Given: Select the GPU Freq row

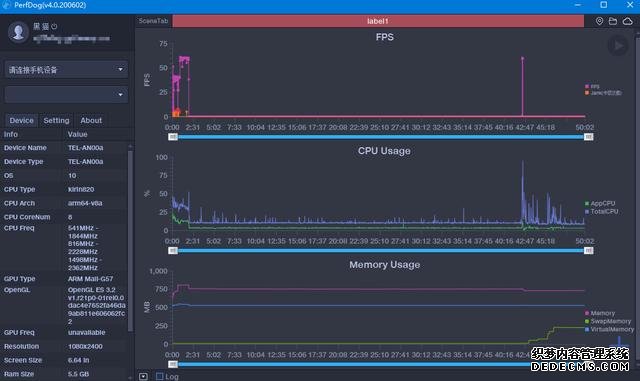Looking at the screenshot, I should pyautogui.click(x=64, y=333).
